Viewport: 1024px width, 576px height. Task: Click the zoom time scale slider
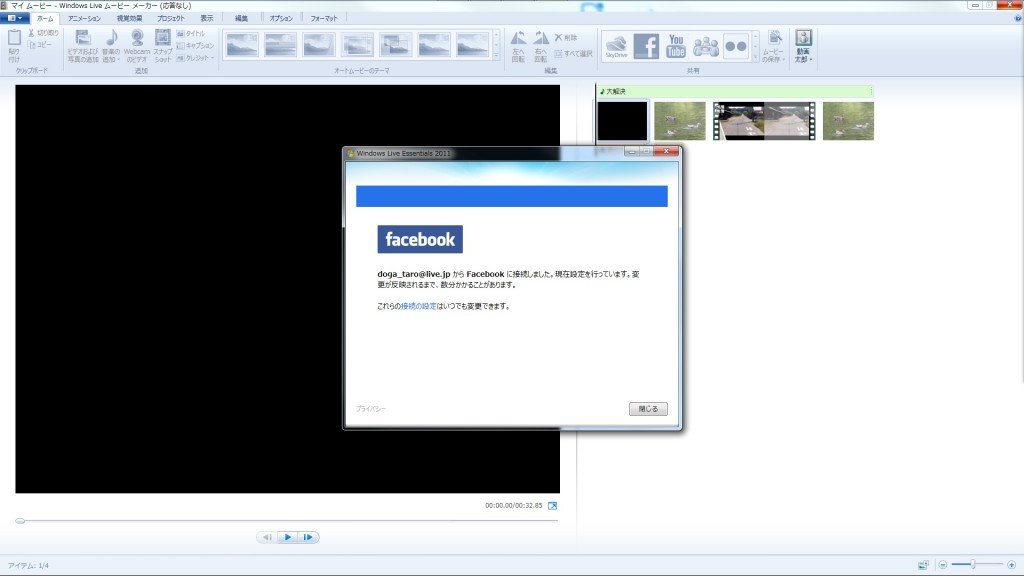point(972,564)
